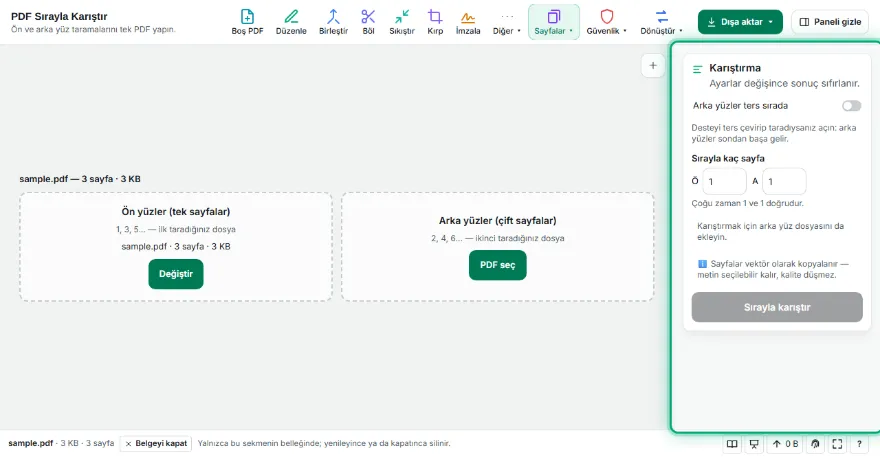Screen dimensions: 880x457
Task: Click PDF seç for back pages
Action: tap(497, 265)
